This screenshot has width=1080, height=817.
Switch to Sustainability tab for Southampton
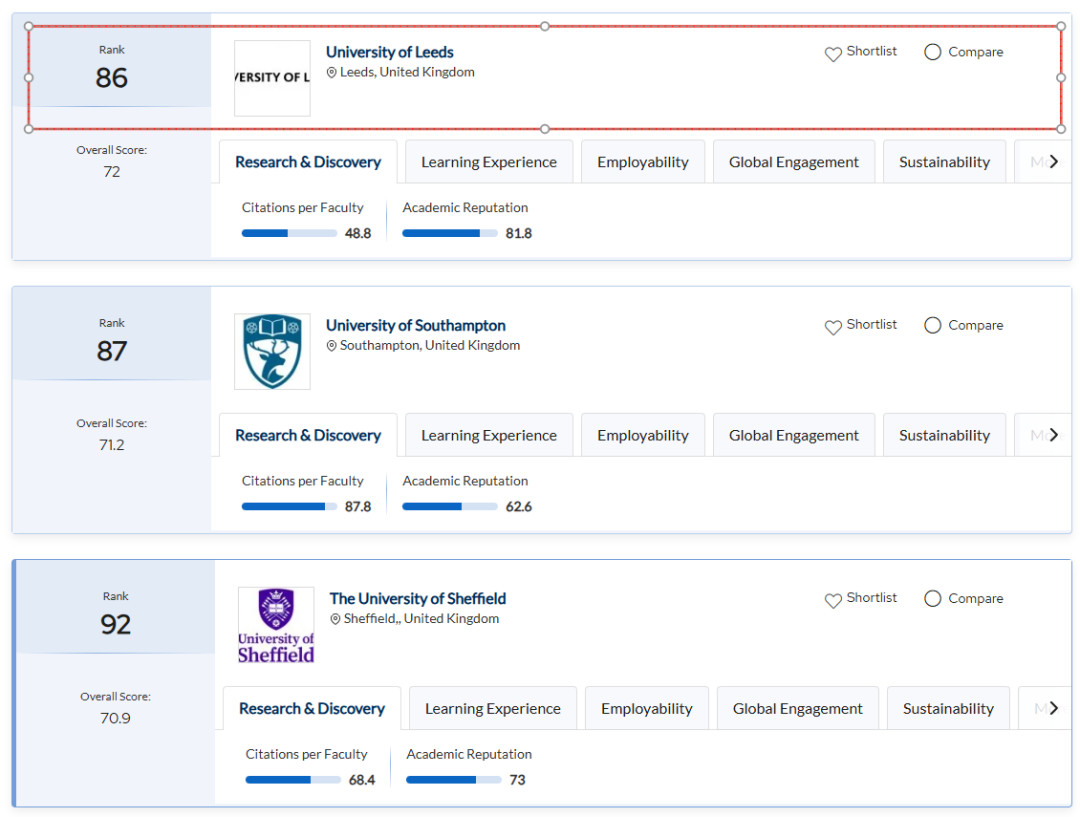pos(944,435)
